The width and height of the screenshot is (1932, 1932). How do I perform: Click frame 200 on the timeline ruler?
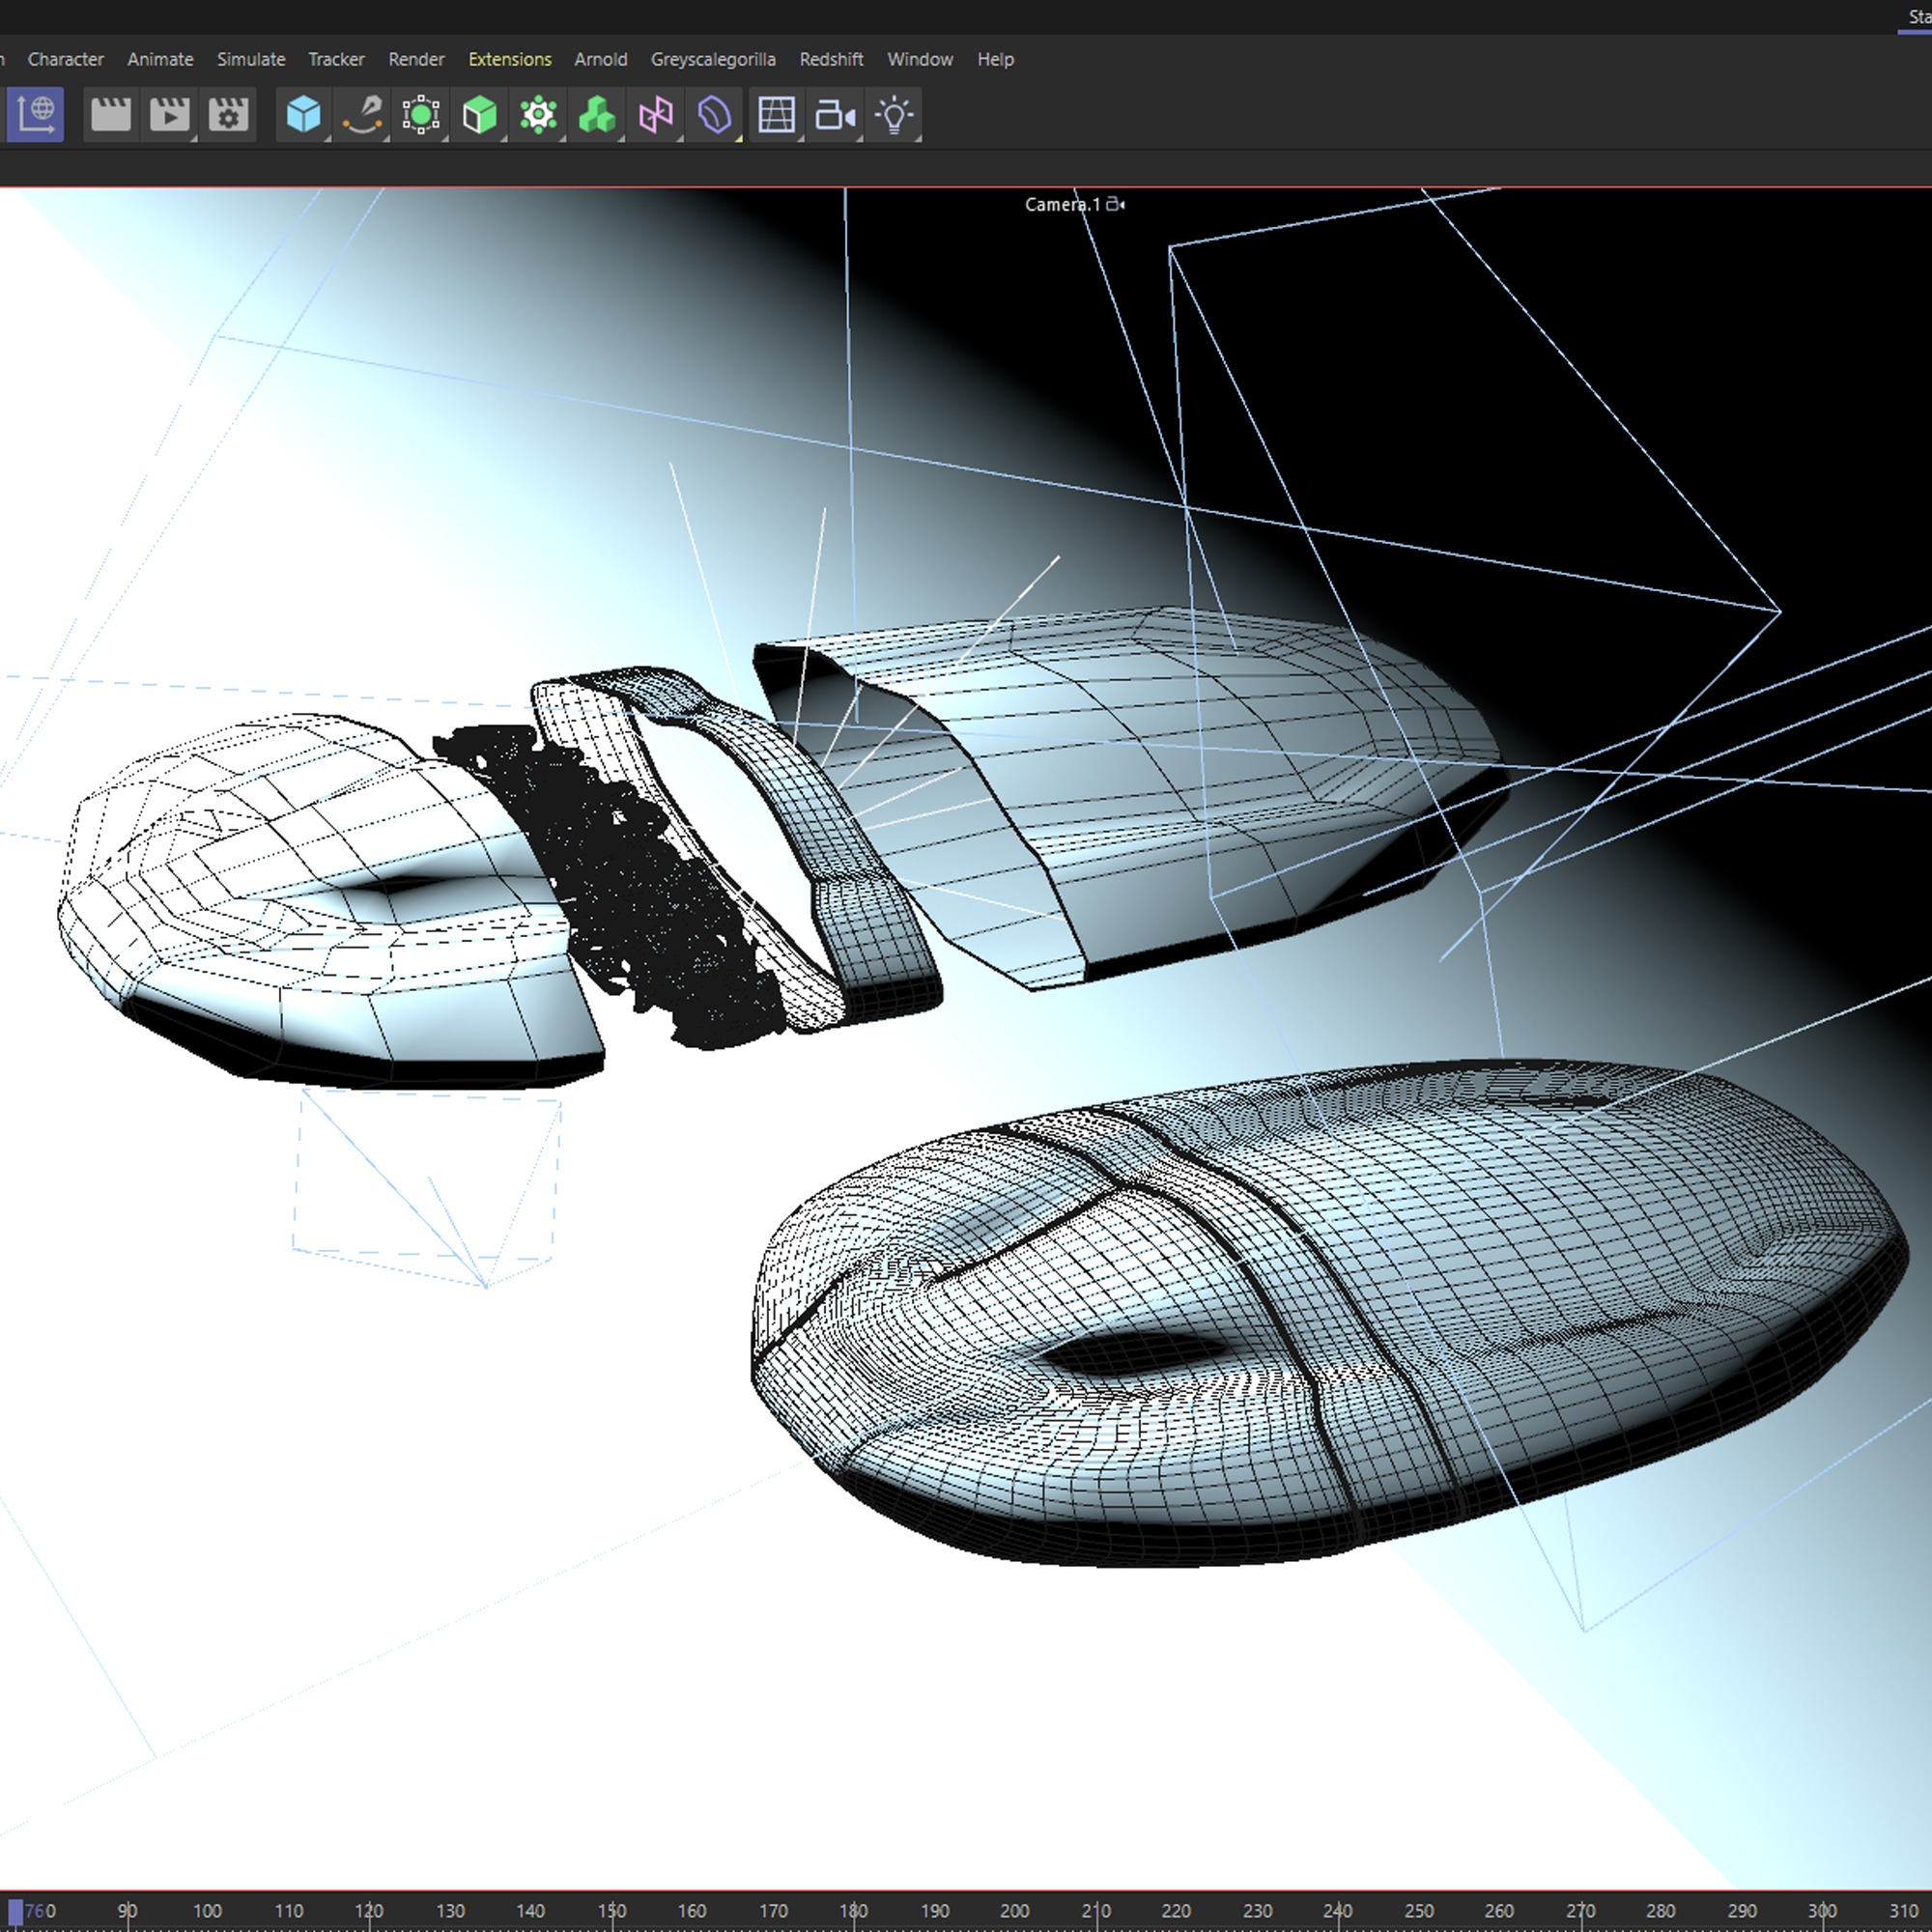coord(1014,1910)
